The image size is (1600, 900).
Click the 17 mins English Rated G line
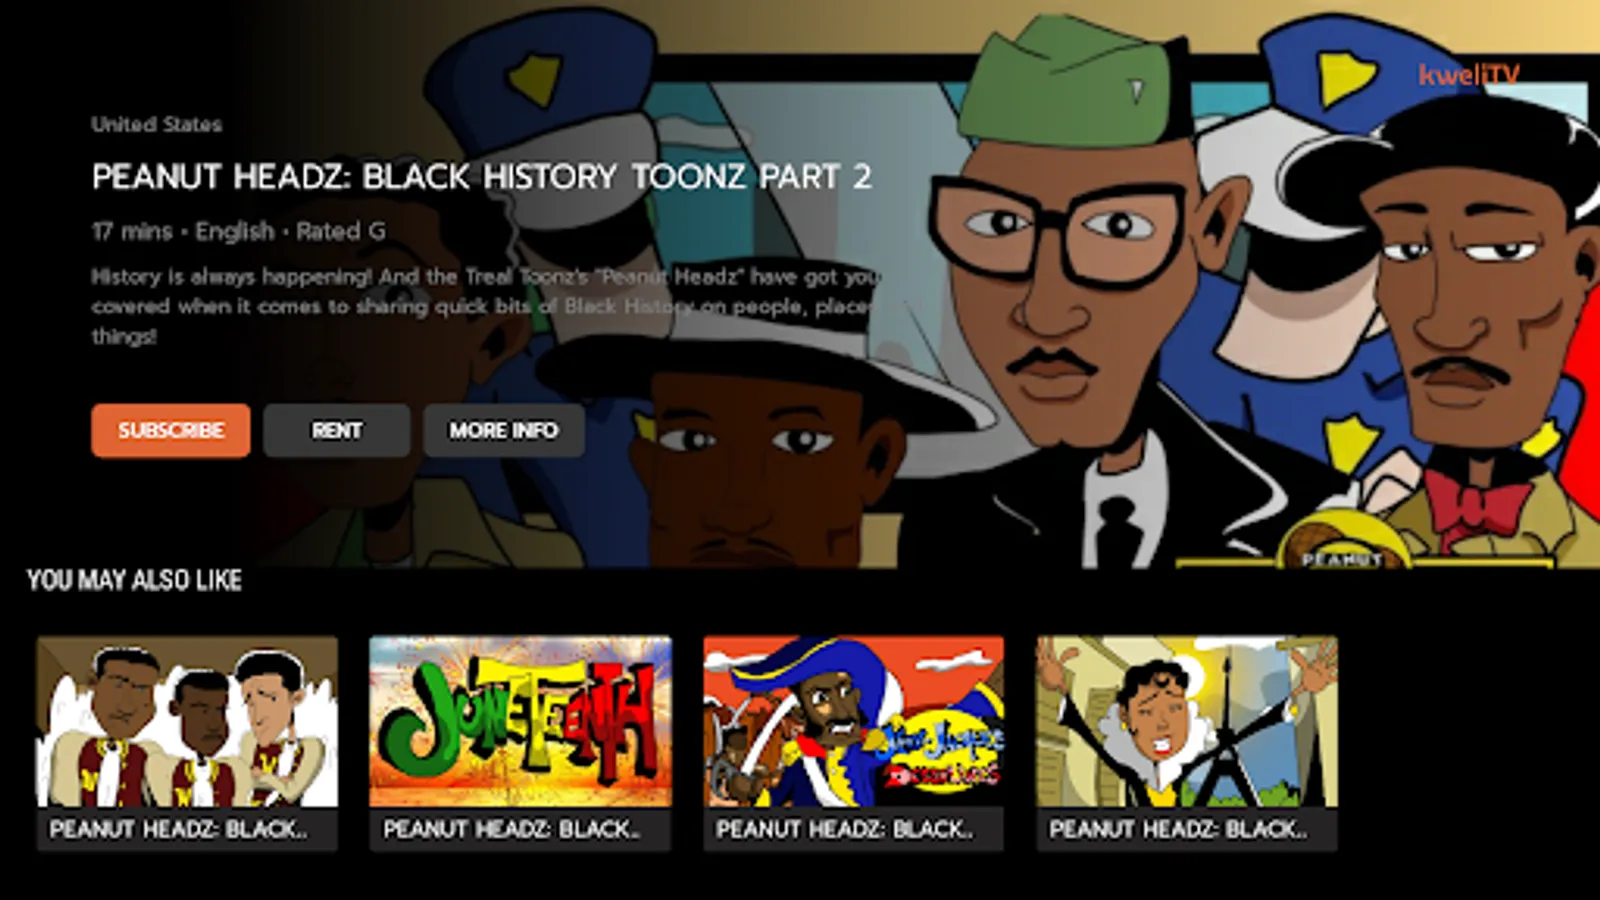click(239, 231)
